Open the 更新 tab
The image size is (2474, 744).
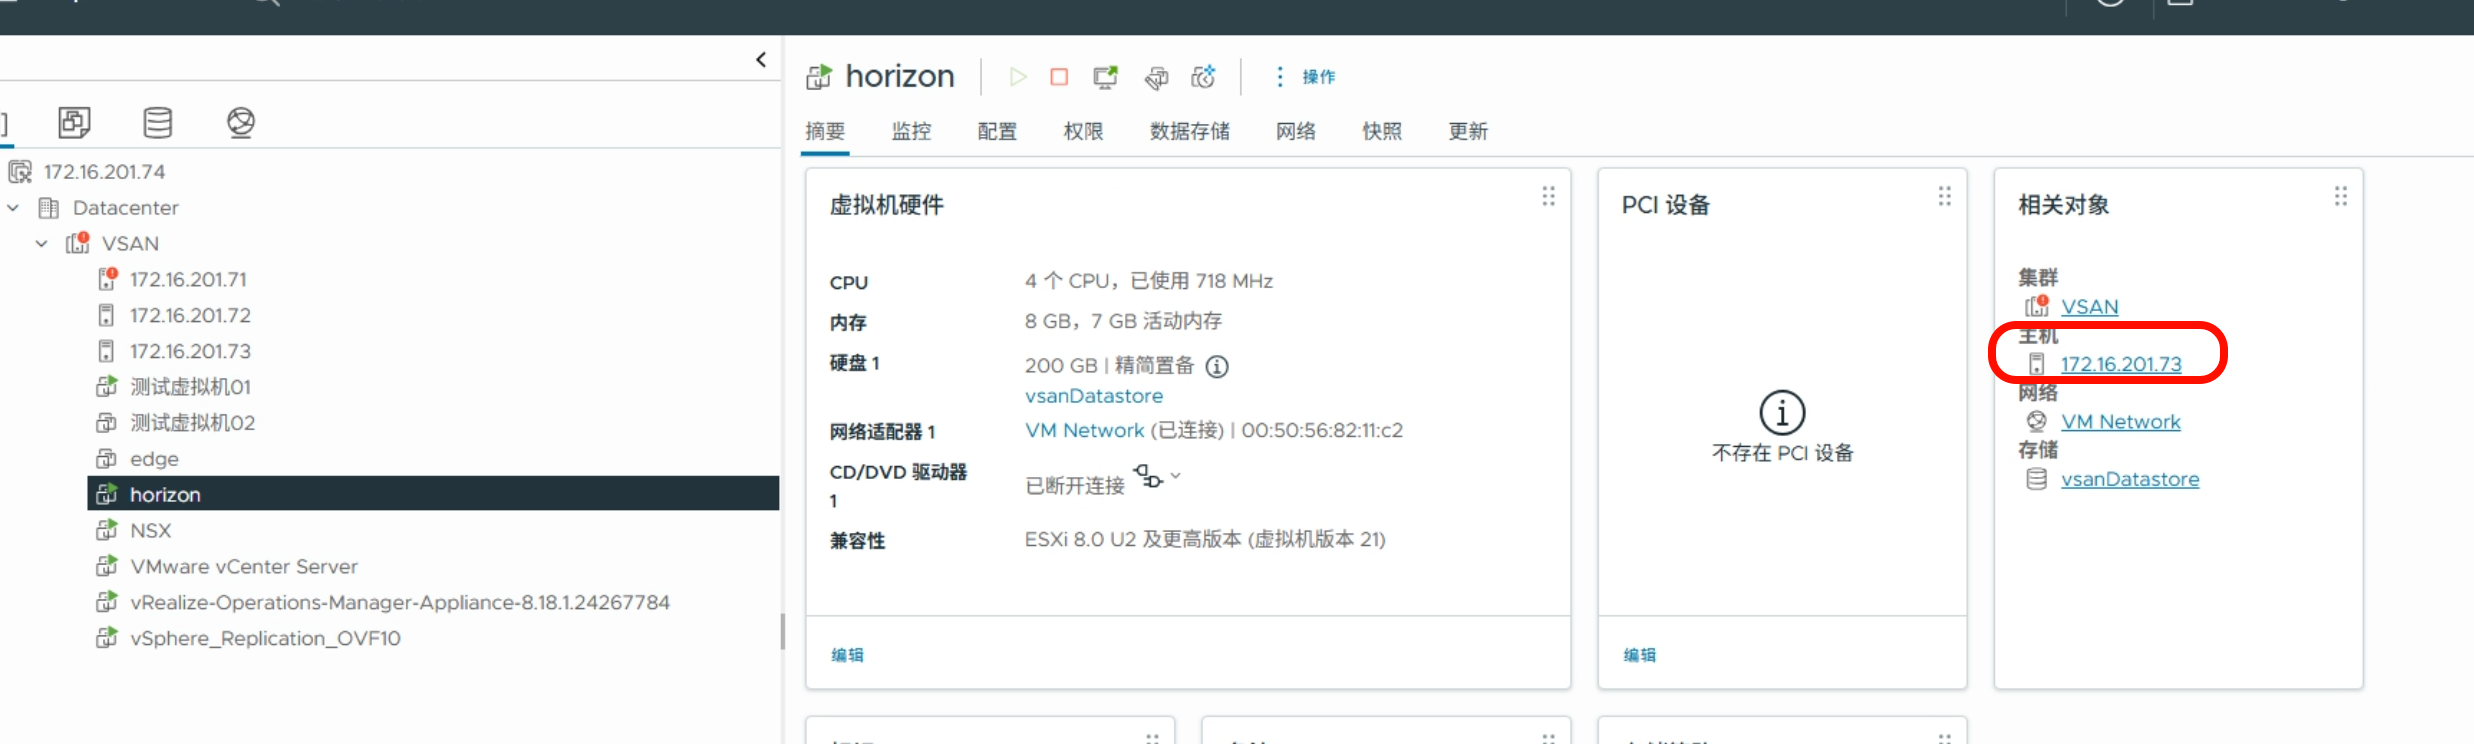[x=1468, y=132]
